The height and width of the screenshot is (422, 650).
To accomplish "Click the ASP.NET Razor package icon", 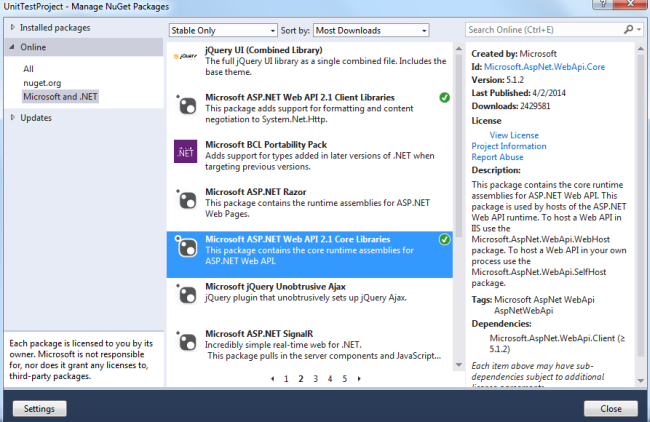I will point(186,199).
